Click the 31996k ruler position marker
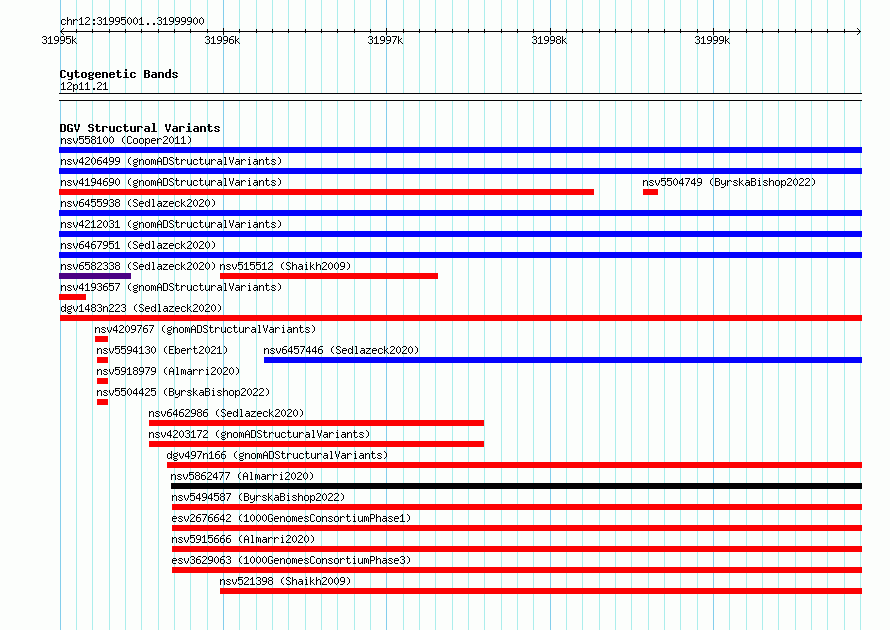This screenshot has height=630, width=890. (x=222, y=40)
